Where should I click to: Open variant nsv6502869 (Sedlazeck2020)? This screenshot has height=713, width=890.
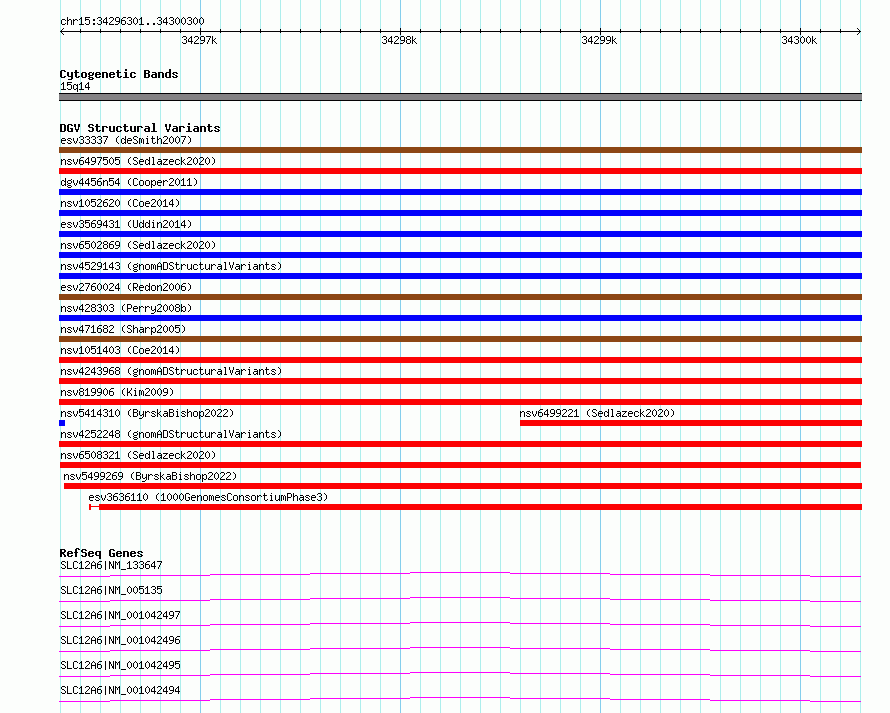click(x=138, y=245)
